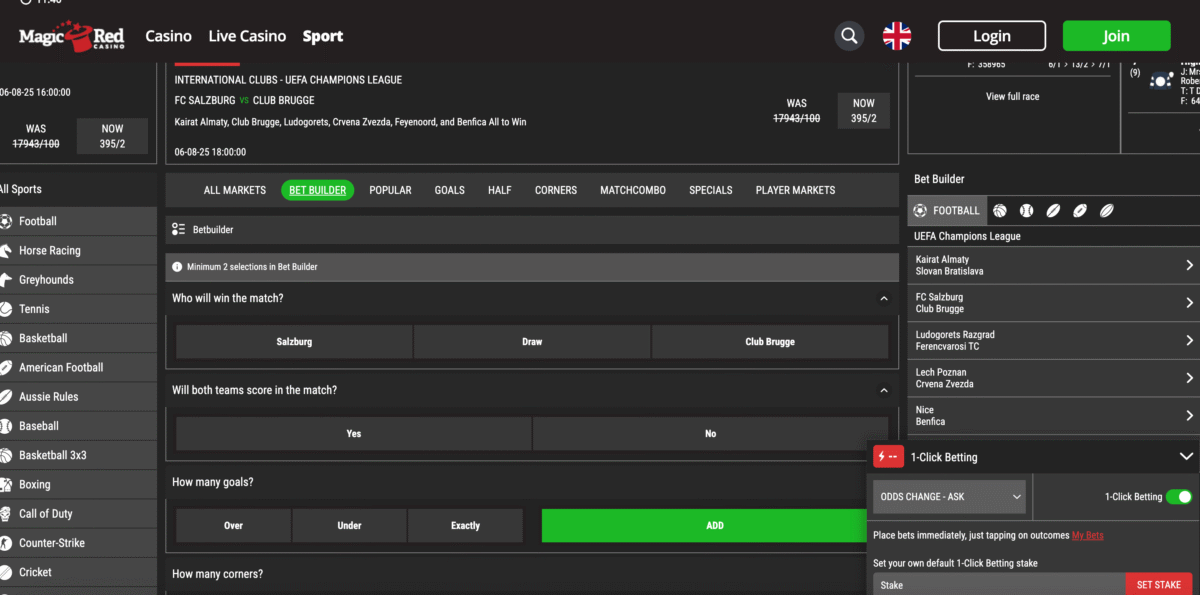Click the info icon beside Minimum 2 selections
This screenshot has width=1200, height=595.
[177, 267]
